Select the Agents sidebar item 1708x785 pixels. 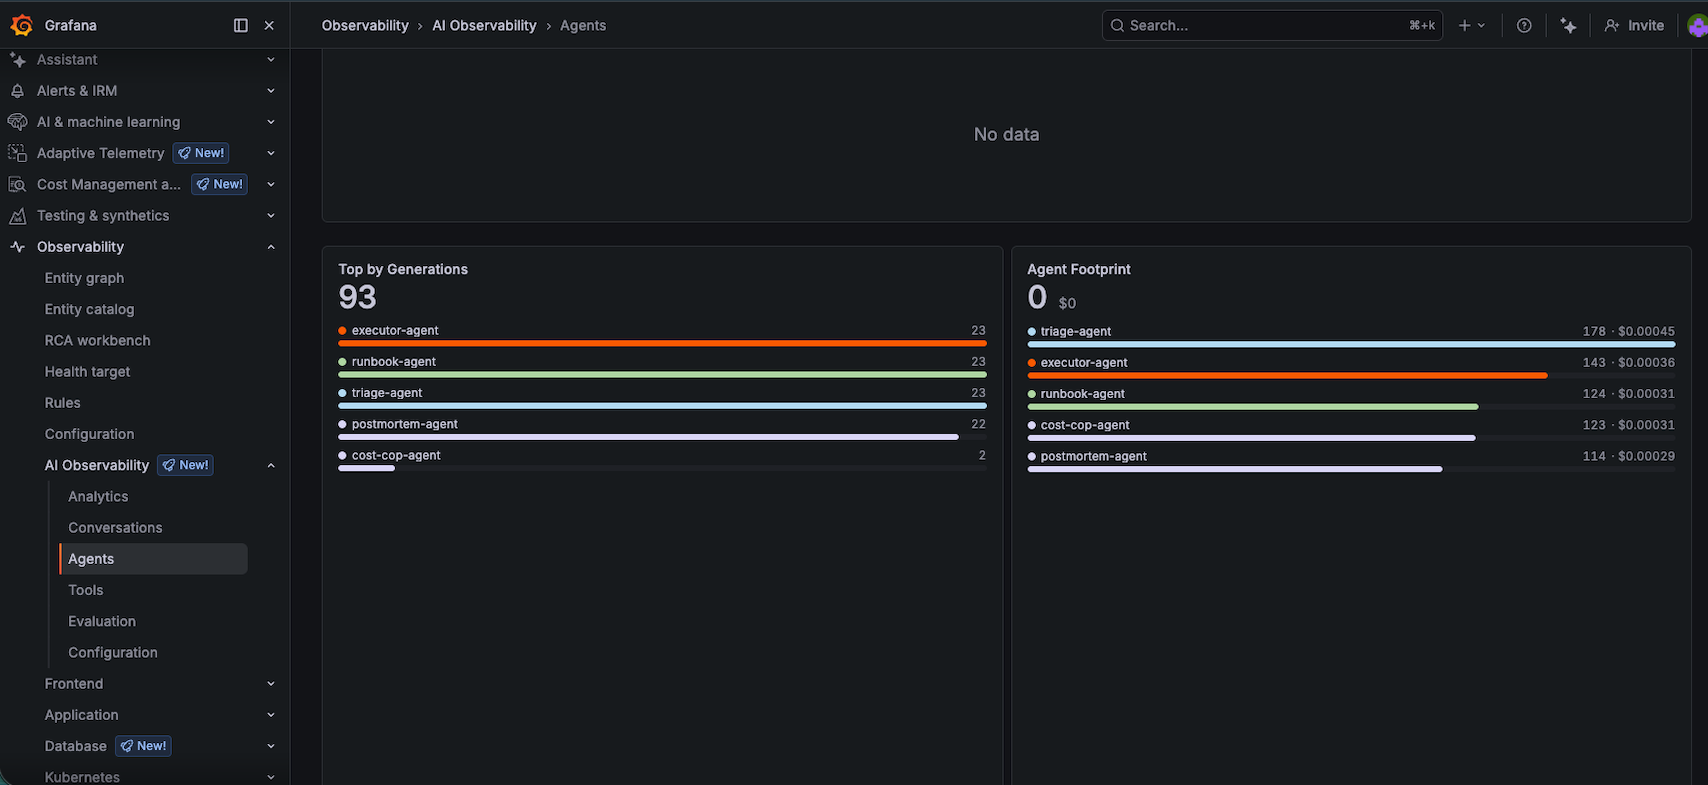[x=153, y=559]
